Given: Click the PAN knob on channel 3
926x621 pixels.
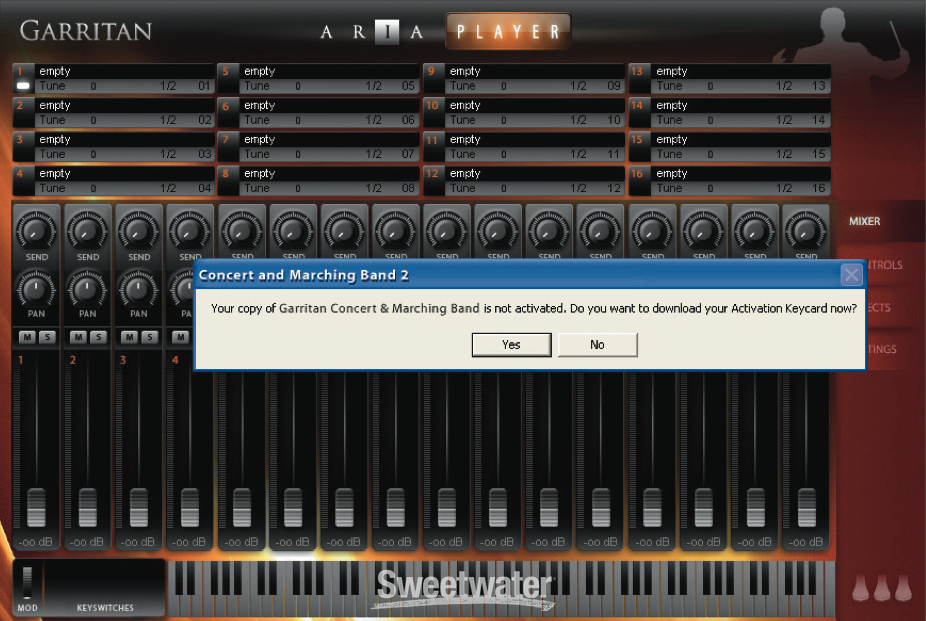Looking at the screenshot, I should click(139, 290).
